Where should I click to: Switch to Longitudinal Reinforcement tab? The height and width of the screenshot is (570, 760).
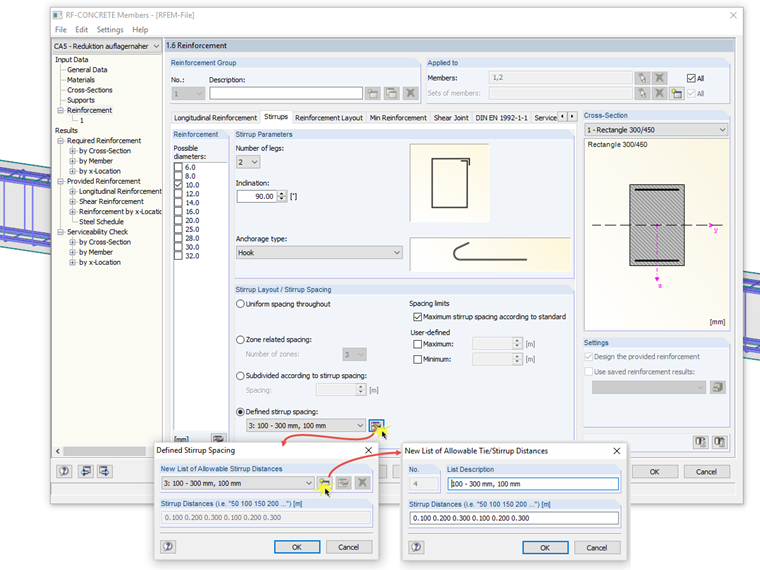click(x=215, y=118)
